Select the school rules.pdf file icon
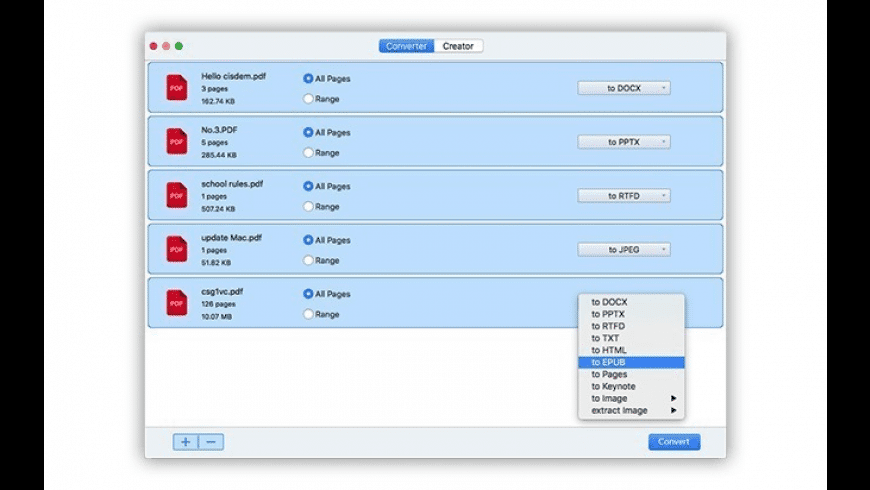870x490 pixels. pos(177,196)
